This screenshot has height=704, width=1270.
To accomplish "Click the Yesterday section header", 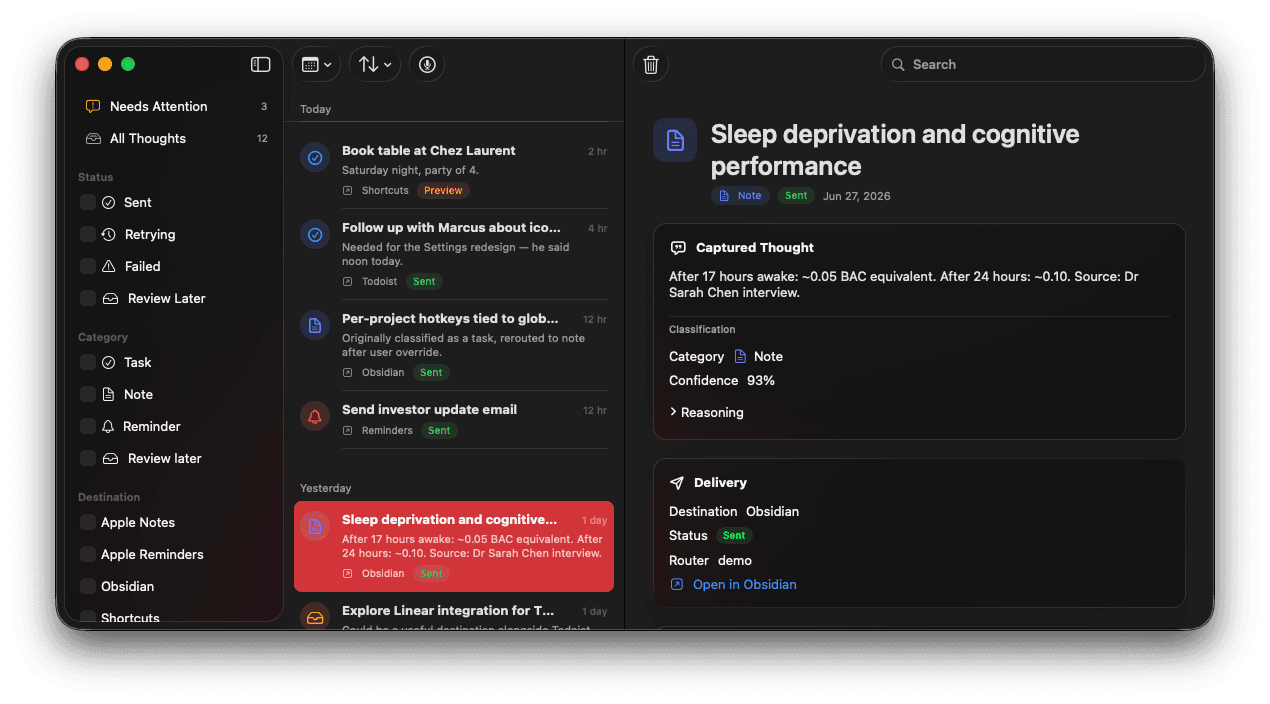I will (326, 488).
